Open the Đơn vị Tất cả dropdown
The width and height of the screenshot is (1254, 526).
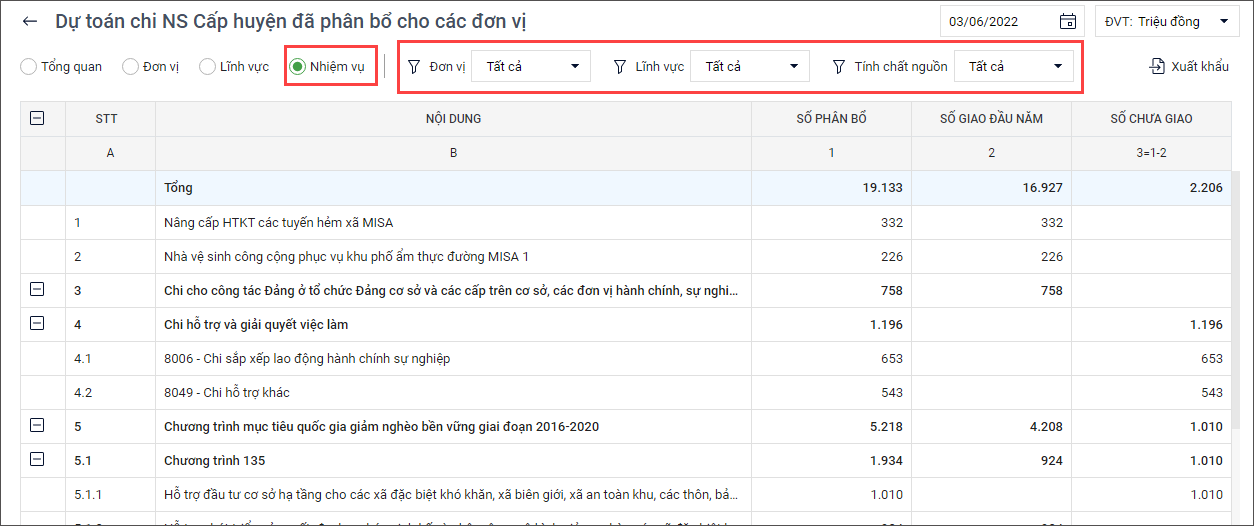click(x=531, y=67)
